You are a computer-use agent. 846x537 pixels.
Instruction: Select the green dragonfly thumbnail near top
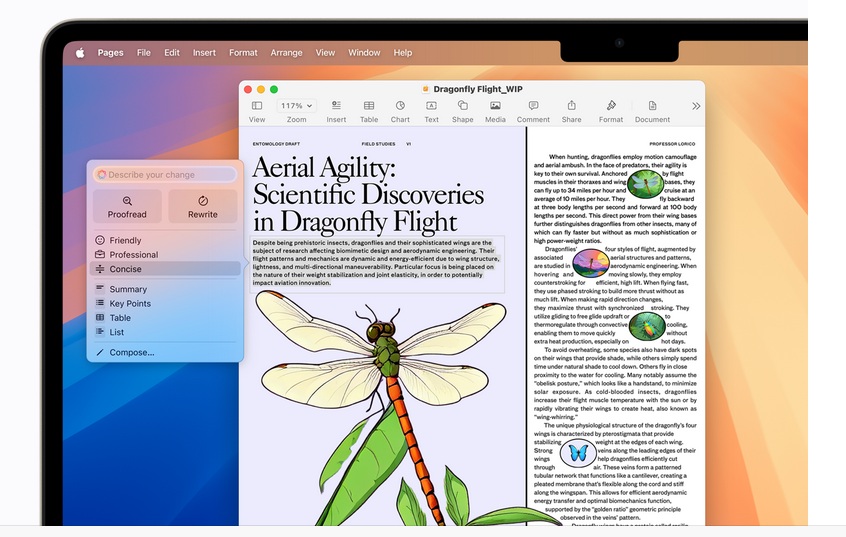(x=645, y=183)
